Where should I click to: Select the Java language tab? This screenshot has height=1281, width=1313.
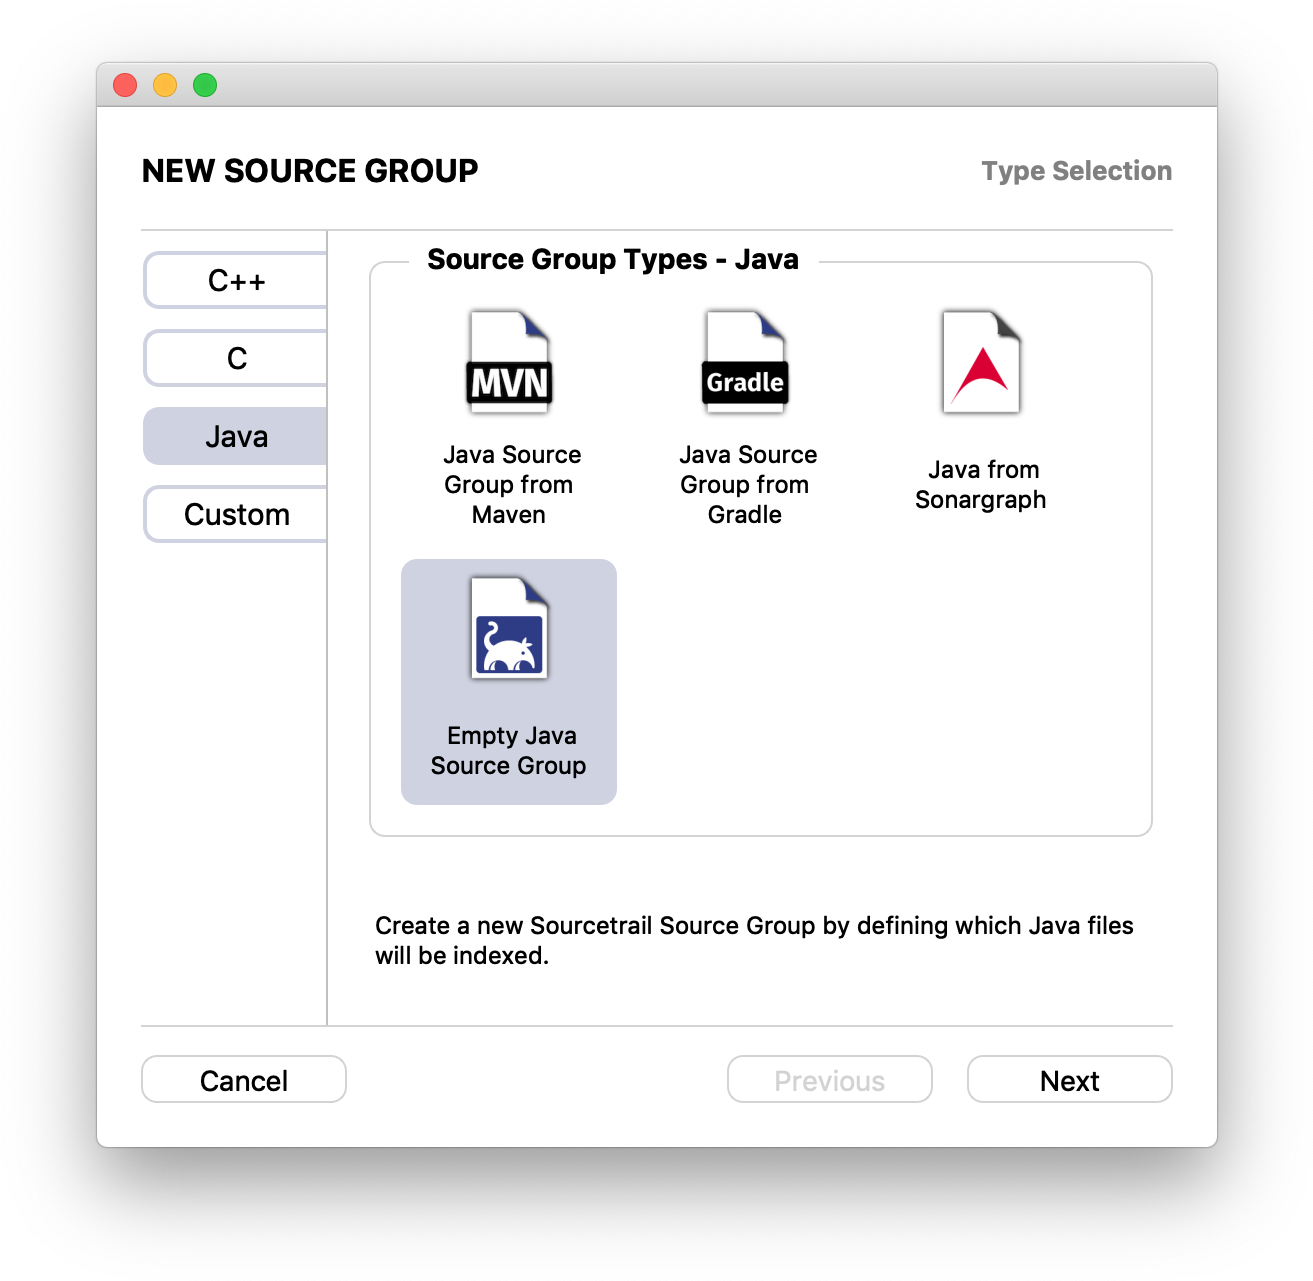click(x=236, y=437)
